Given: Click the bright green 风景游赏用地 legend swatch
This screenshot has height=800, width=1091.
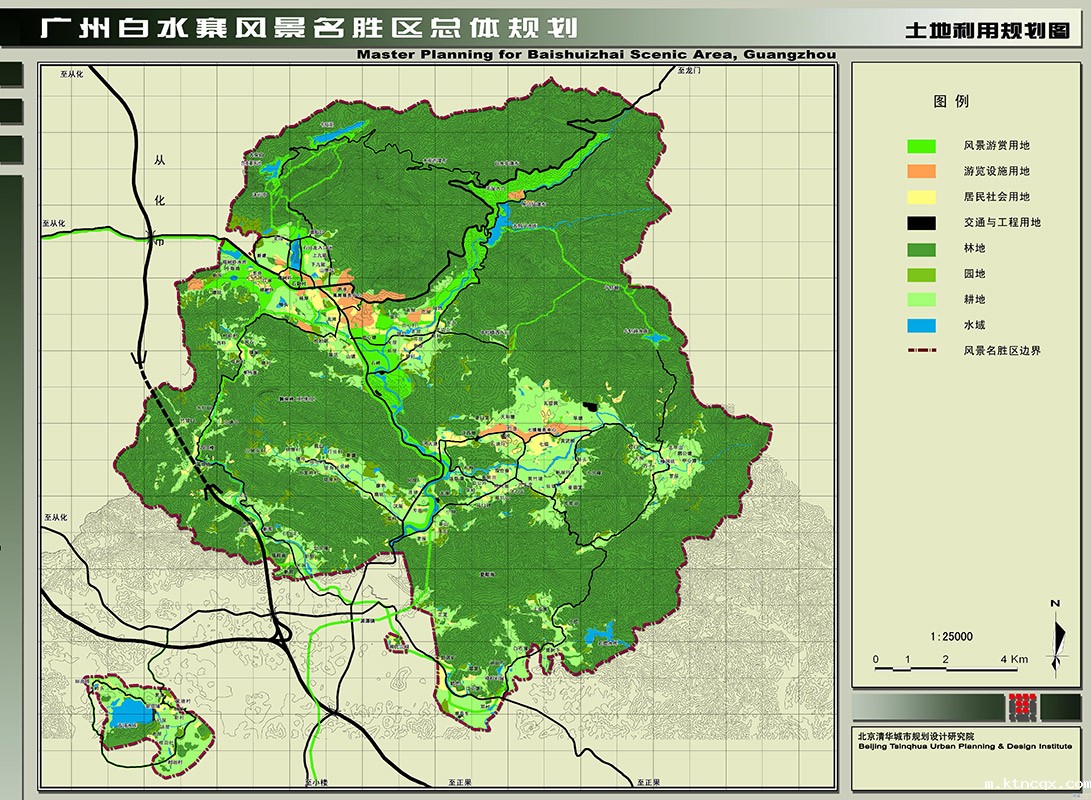Looking at the screenshot, I should pos(921,146).
